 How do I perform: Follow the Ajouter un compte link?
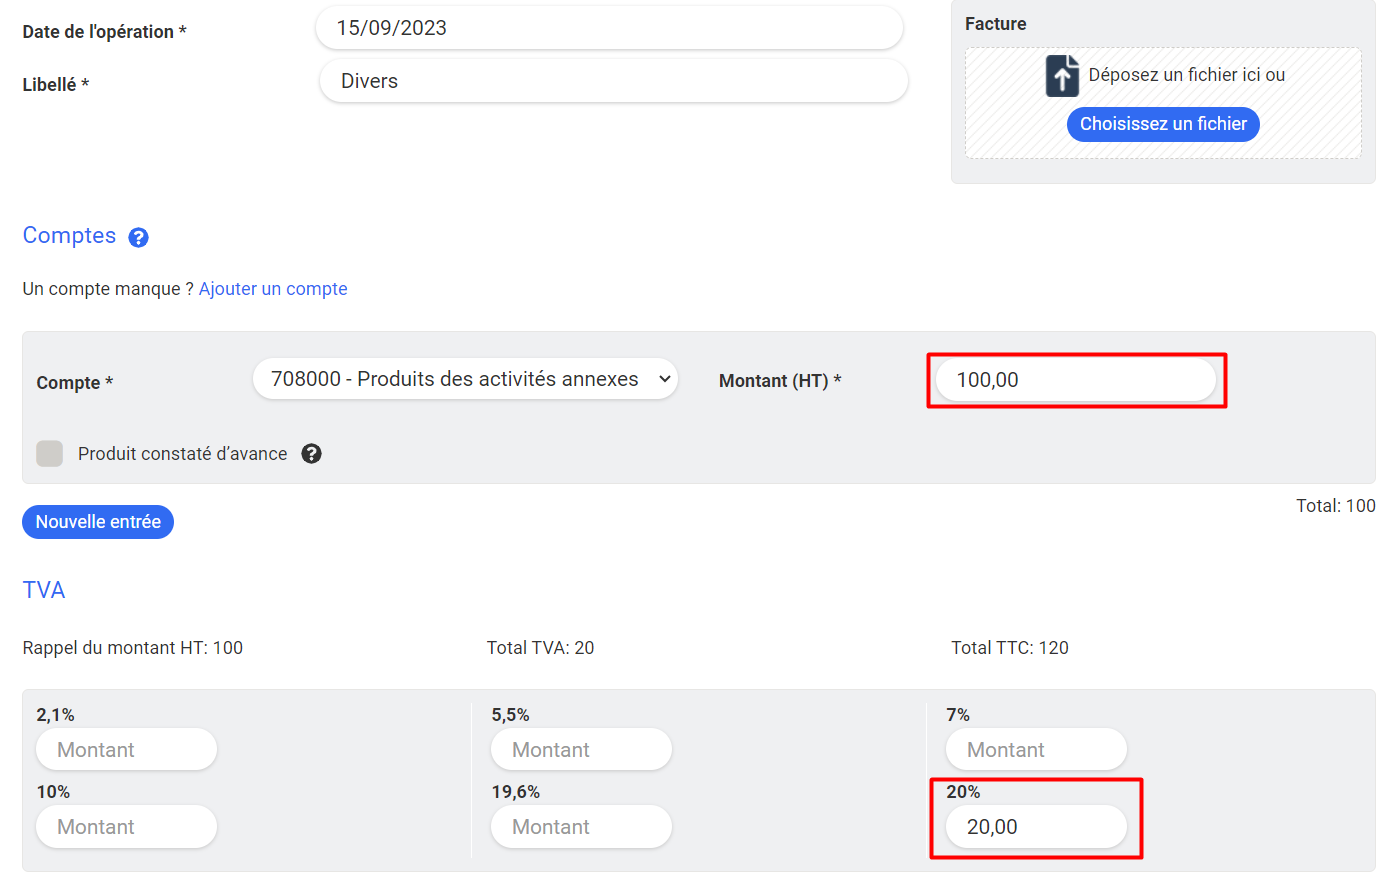[273, 289]
